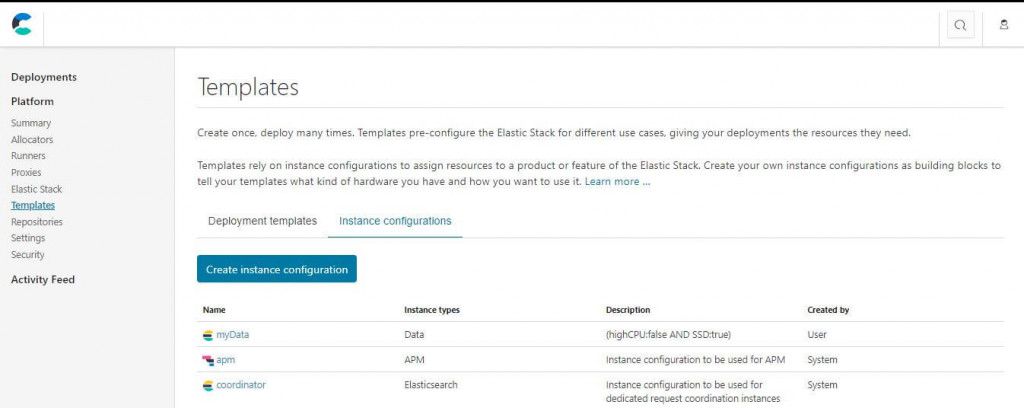Open the Activity Feed section
The image size is (1024, 408).
click(43, 279)
